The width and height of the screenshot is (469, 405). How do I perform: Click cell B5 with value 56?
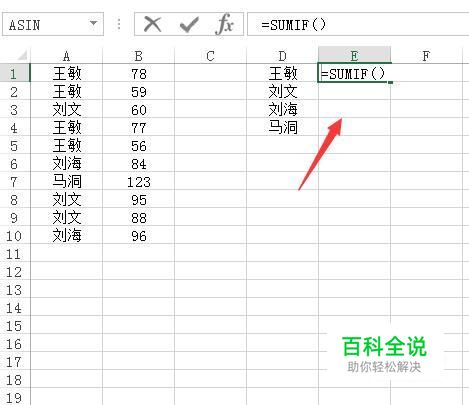click(138, 145)
